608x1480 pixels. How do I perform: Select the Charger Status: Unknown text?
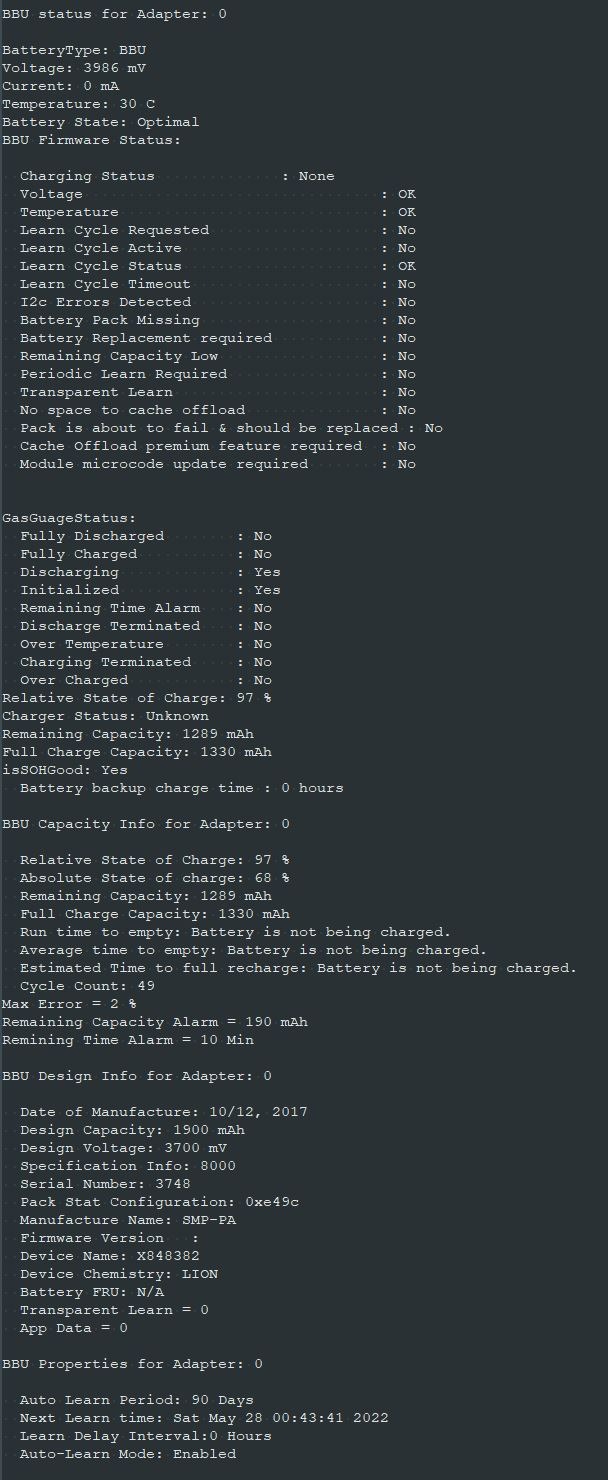(105, 716)
